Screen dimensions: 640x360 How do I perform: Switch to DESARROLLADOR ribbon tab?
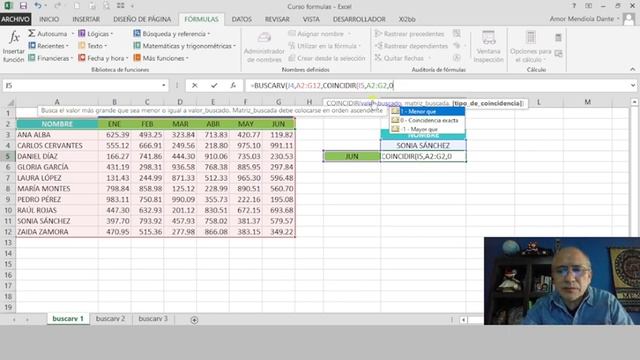coord(359,19)
